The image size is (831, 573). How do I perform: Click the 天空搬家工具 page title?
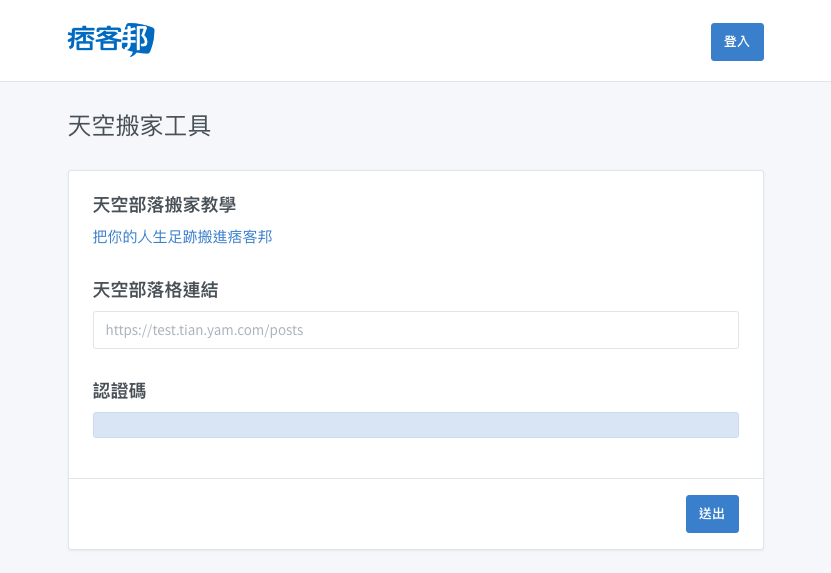139,126
